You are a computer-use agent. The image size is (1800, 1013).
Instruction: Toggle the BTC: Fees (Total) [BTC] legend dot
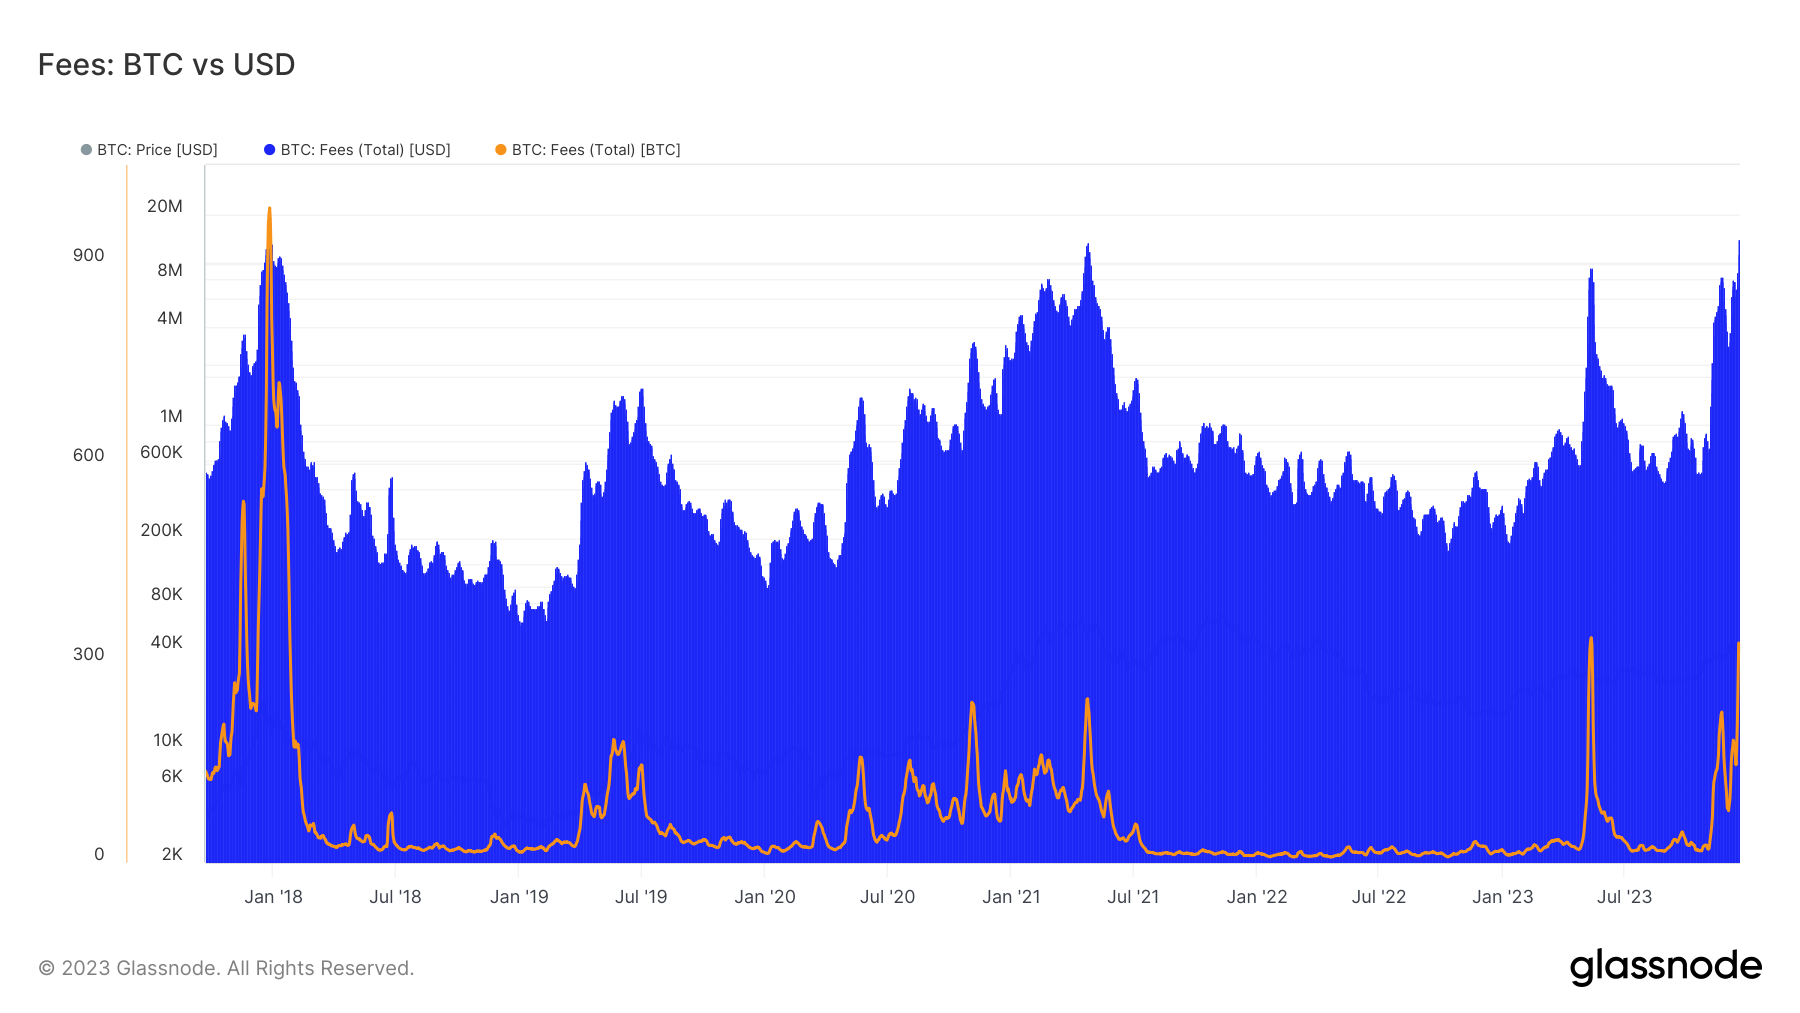click(499, 149)
